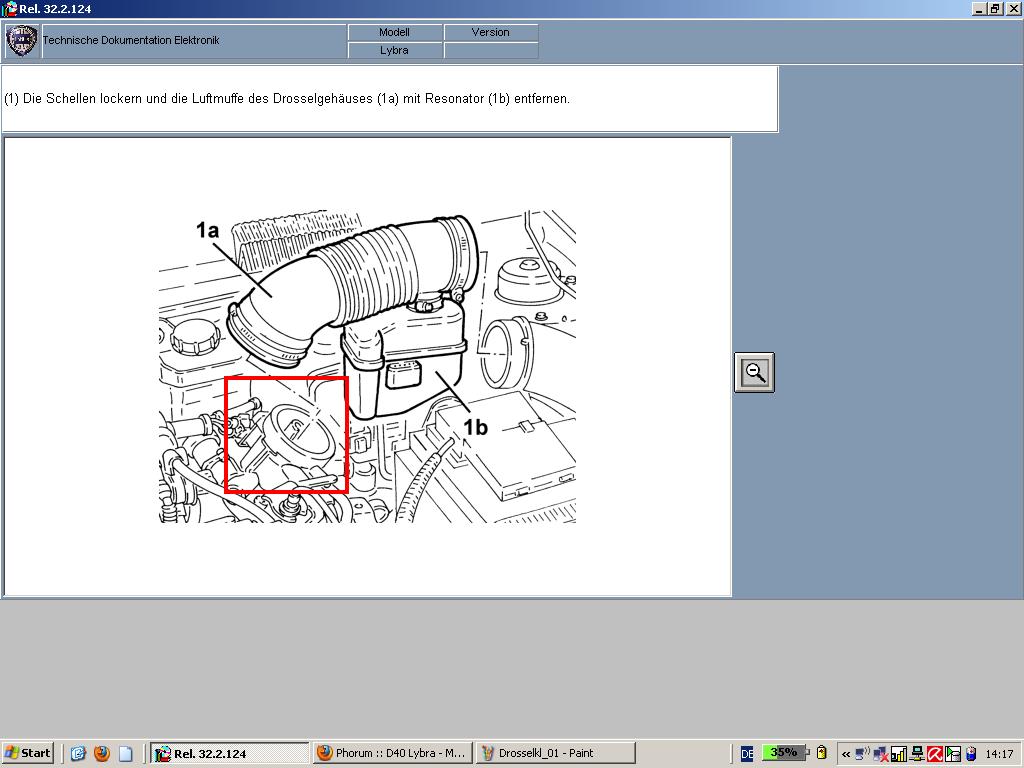Click the instruction text about Schellen lockern
The width and height of the screenshot is (1024, 768).
(287, 99)
